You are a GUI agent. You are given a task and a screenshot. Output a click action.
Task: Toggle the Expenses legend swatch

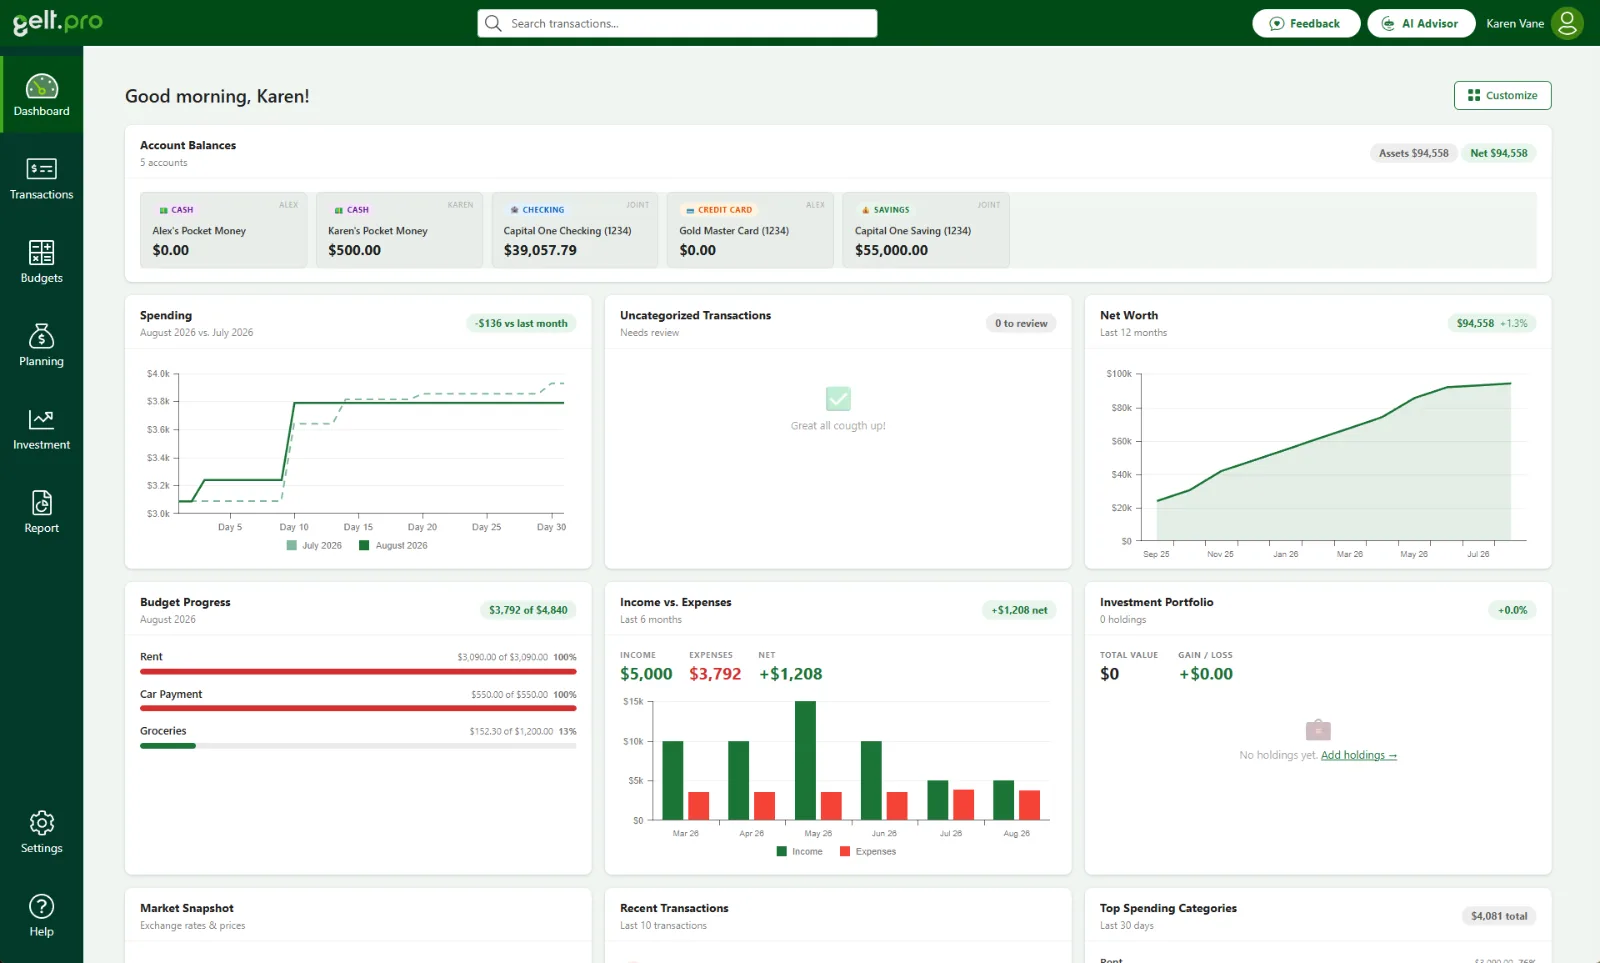point(845,852)
